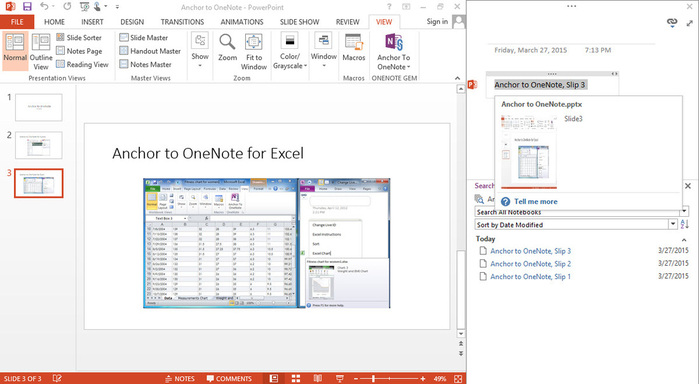Toggle COMMENTS pane in the status bar

[229, 378]
